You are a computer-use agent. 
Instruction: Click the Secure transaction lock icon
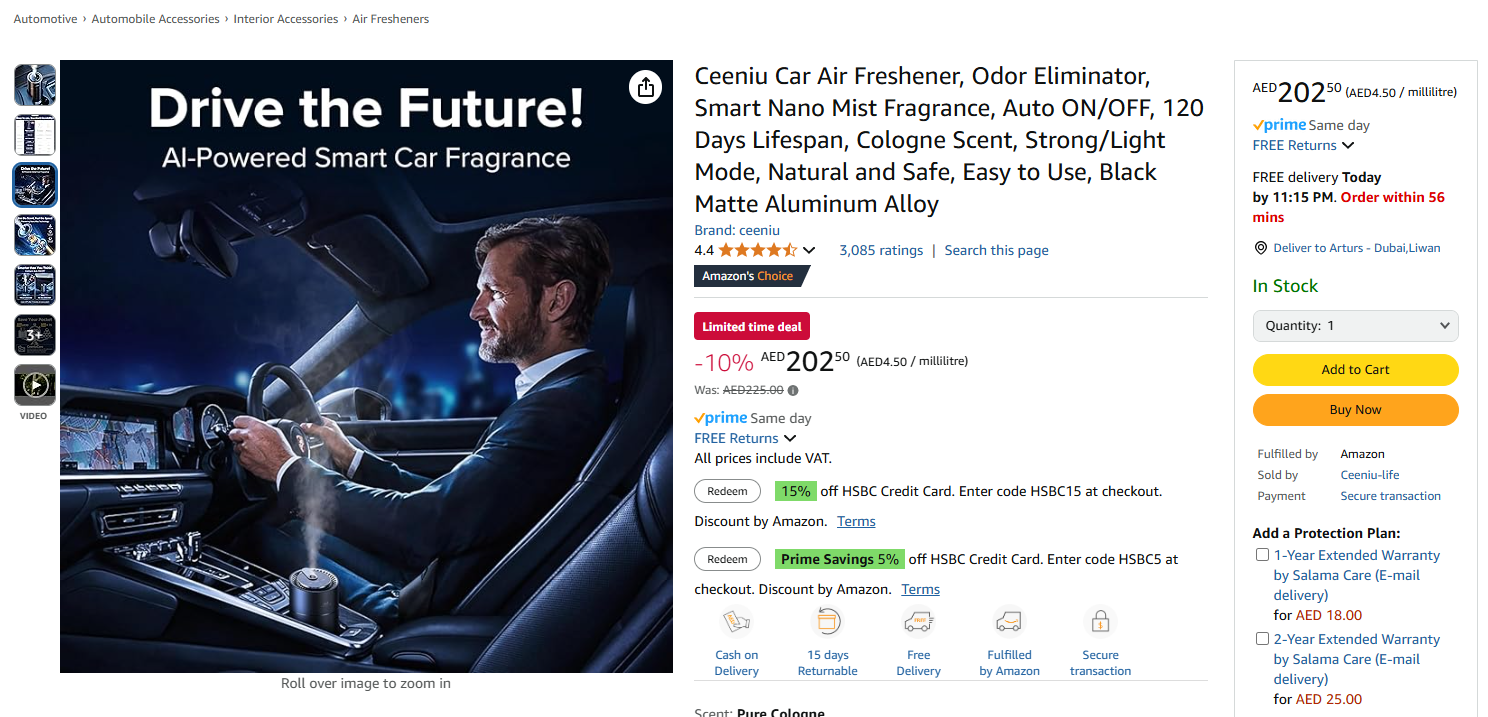point(1100,622)
